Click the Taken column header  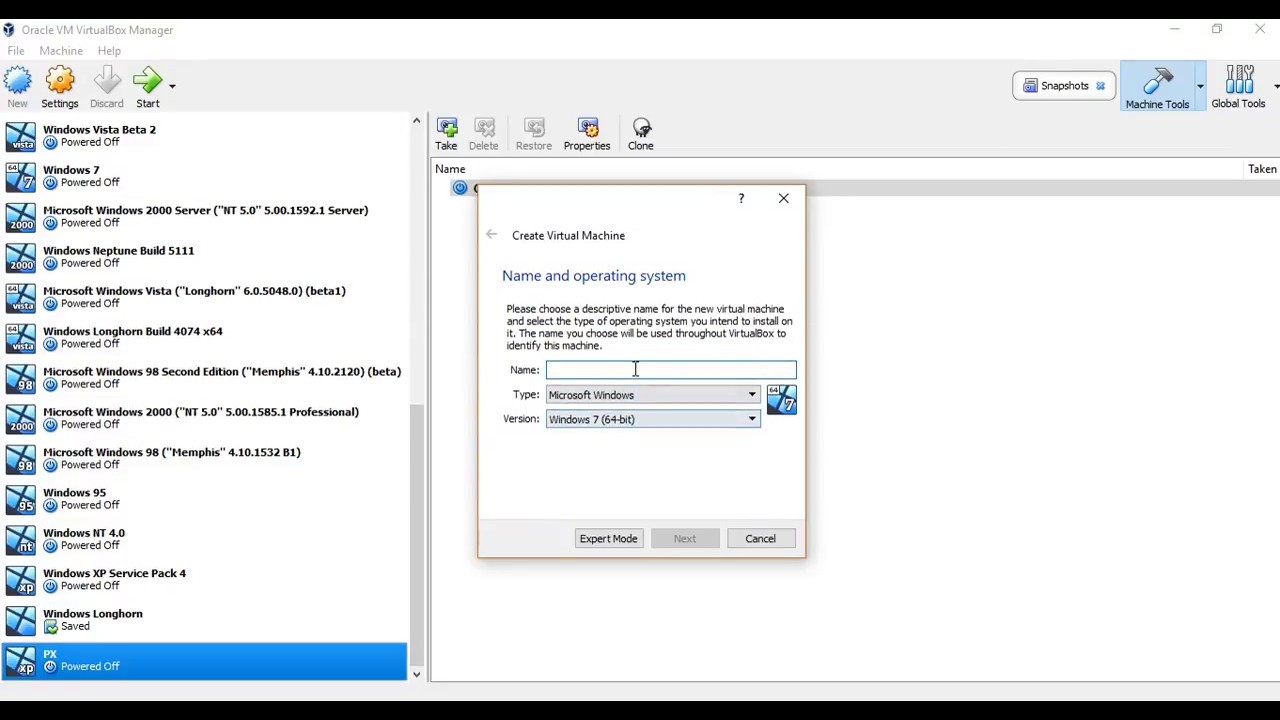[1262, 169]
